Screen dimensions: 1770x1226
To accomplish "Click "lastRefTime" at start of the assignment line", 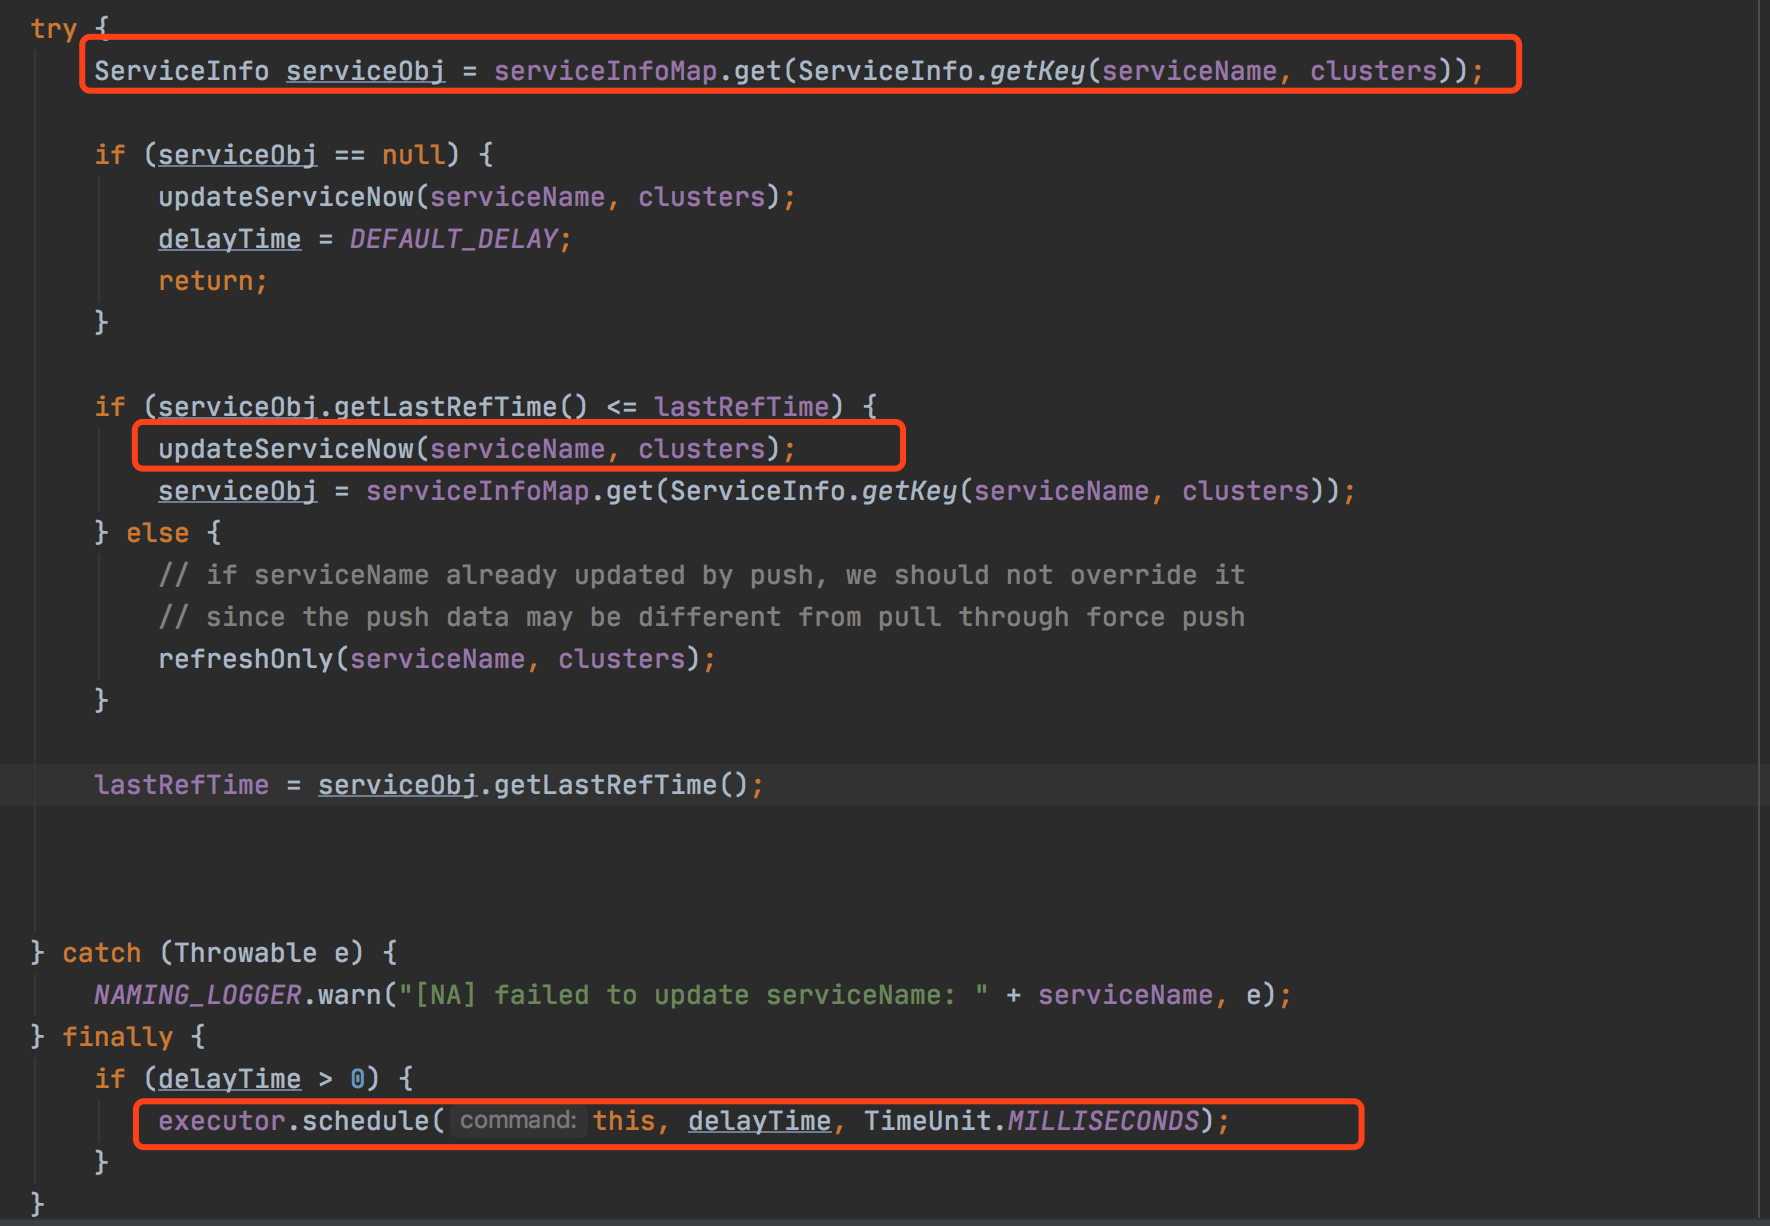I will pyautogui.click(x=181, y=785).
